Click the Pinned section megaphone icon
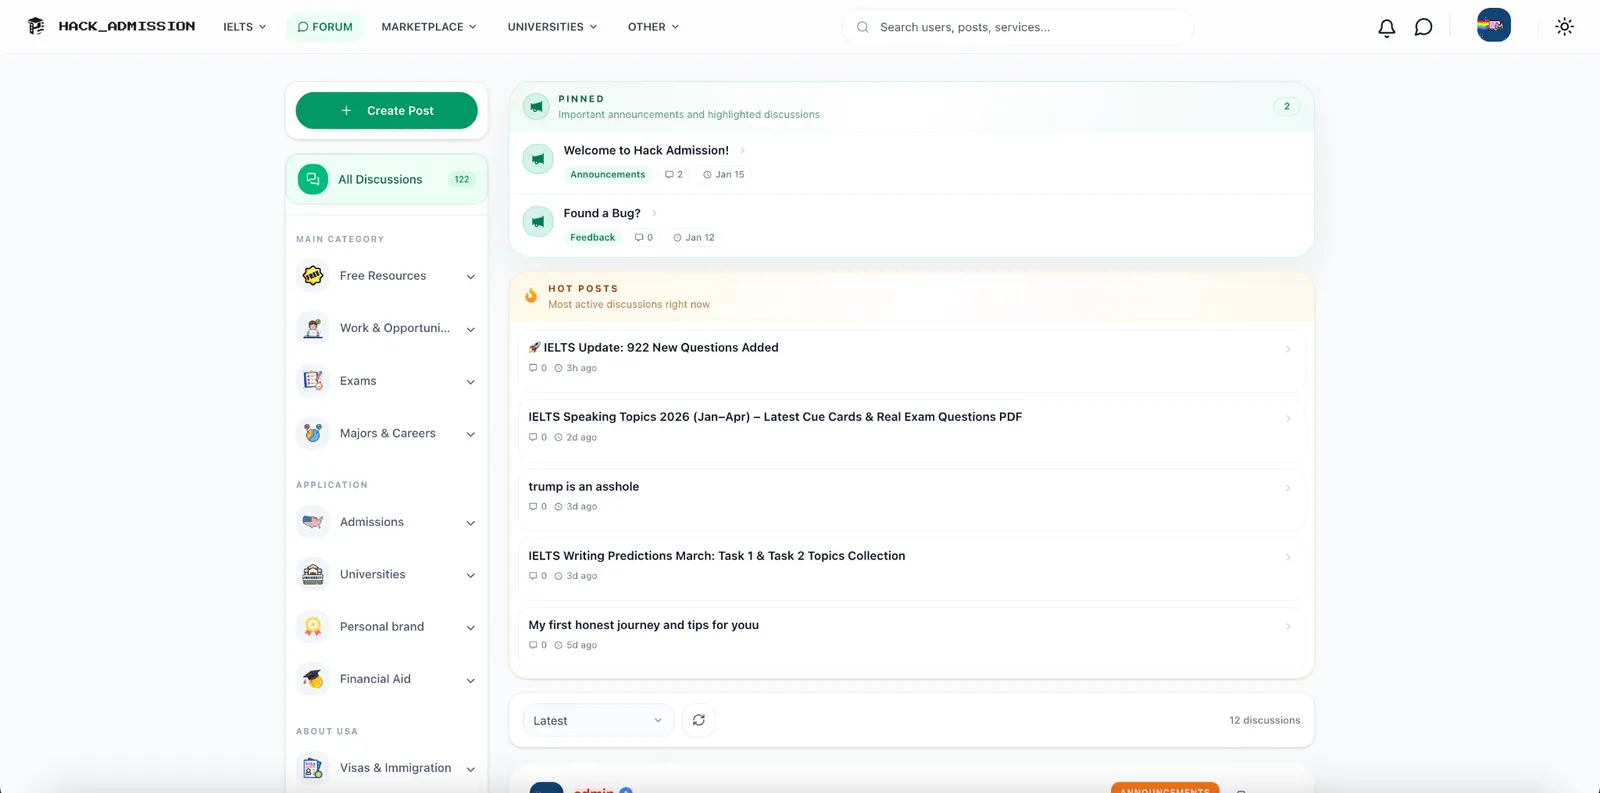The image size is (1600, 793). coord(537,106)
